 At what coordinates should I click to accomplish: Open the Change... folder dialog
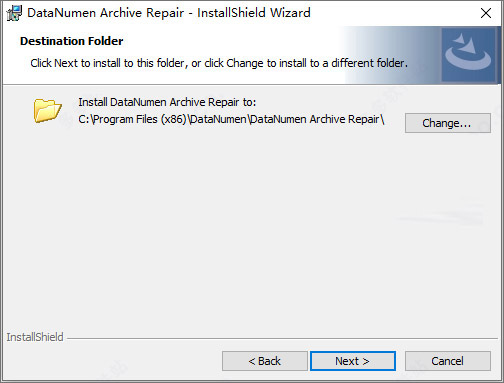click(448, 123)
